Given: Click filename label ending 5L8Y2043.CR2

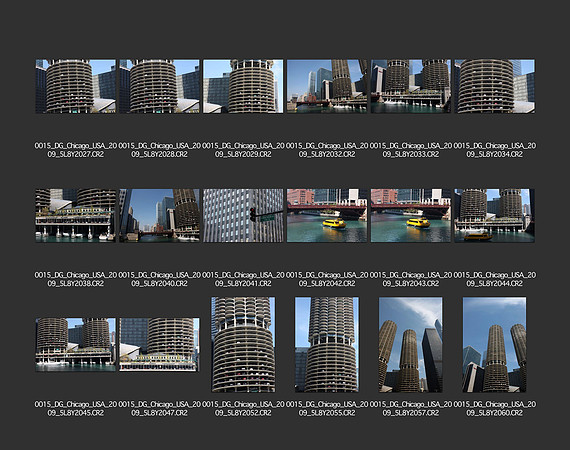Looking at the screenshot, I should pos(411,279).
